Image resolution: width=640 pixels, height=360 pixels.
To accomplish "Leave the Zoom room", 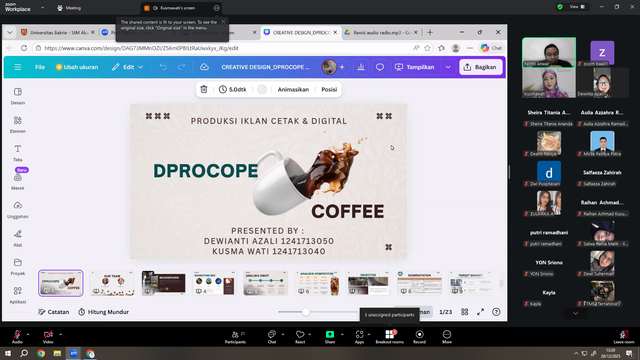I will (624, 337).
